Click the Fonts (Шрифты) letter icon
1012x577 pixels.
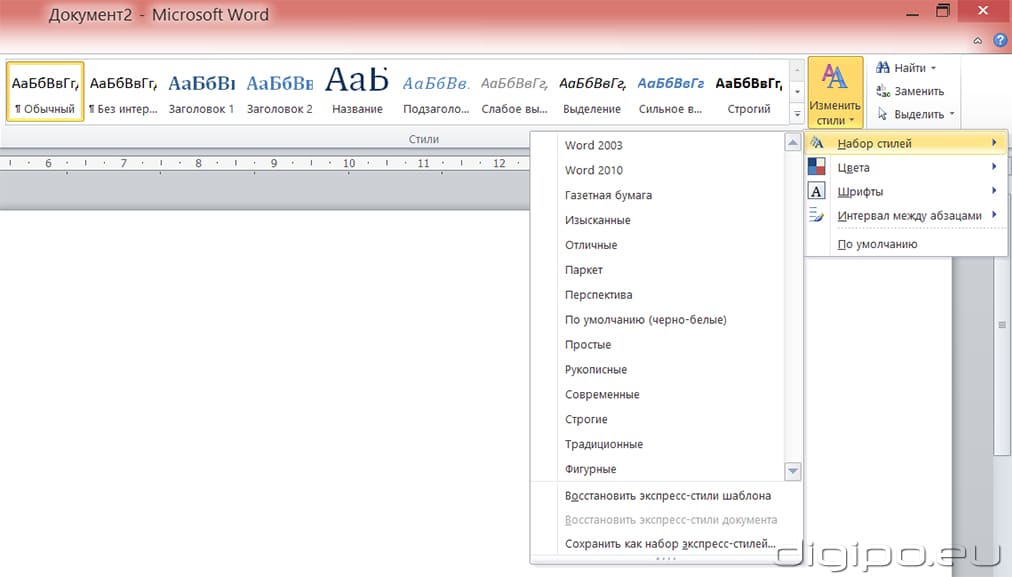pos(816,191)
